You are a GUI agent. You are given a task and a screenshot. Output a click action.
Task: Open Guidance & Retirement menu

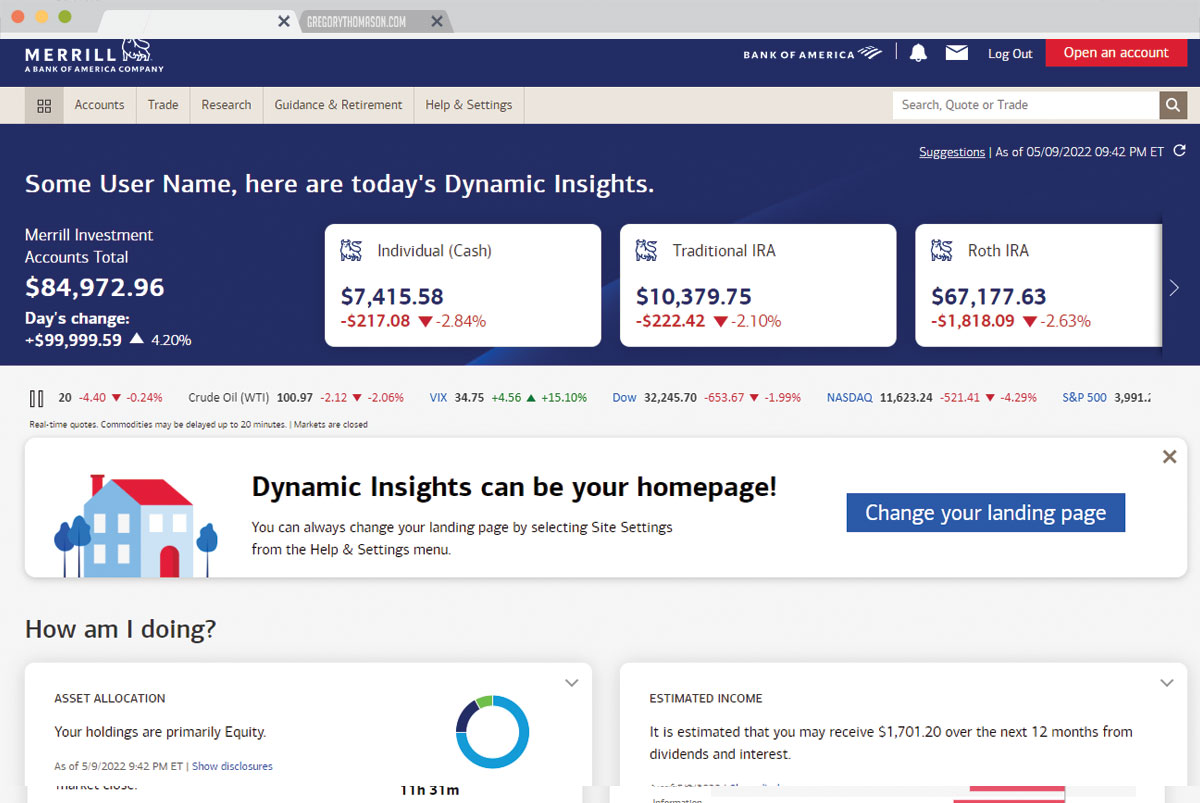point(338,105)
